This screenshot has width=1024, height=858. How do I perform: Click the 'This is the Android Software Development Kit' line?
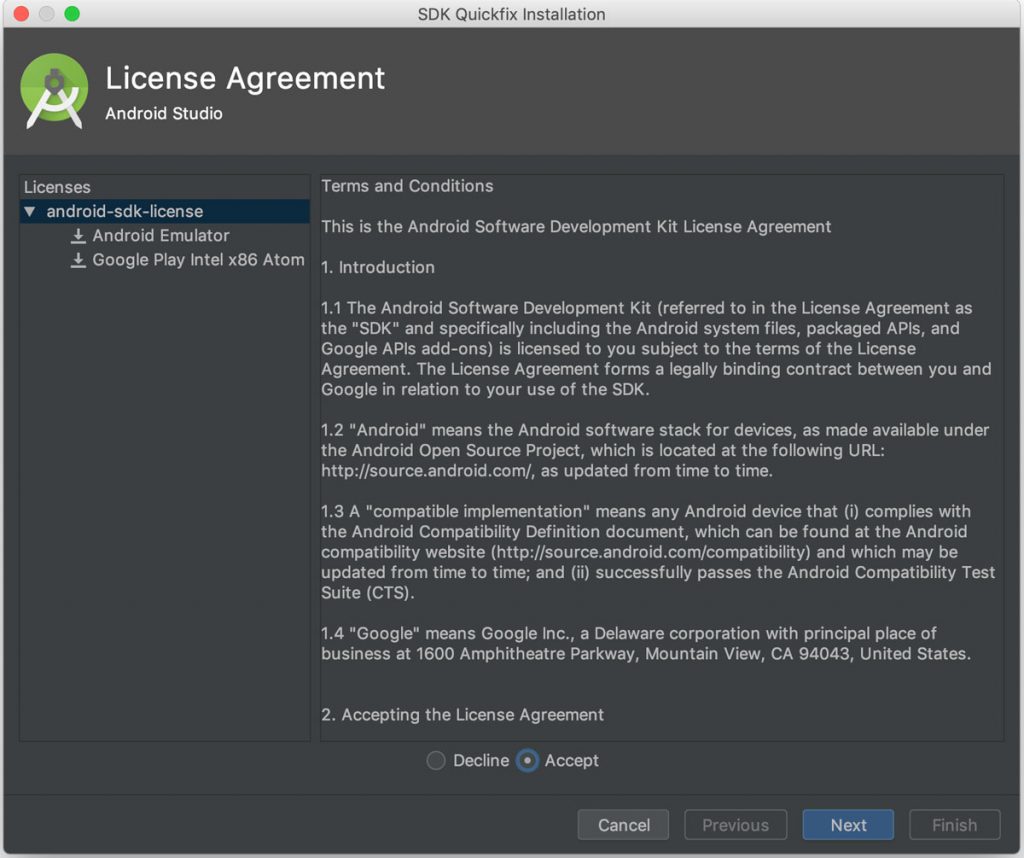(576, 227)
